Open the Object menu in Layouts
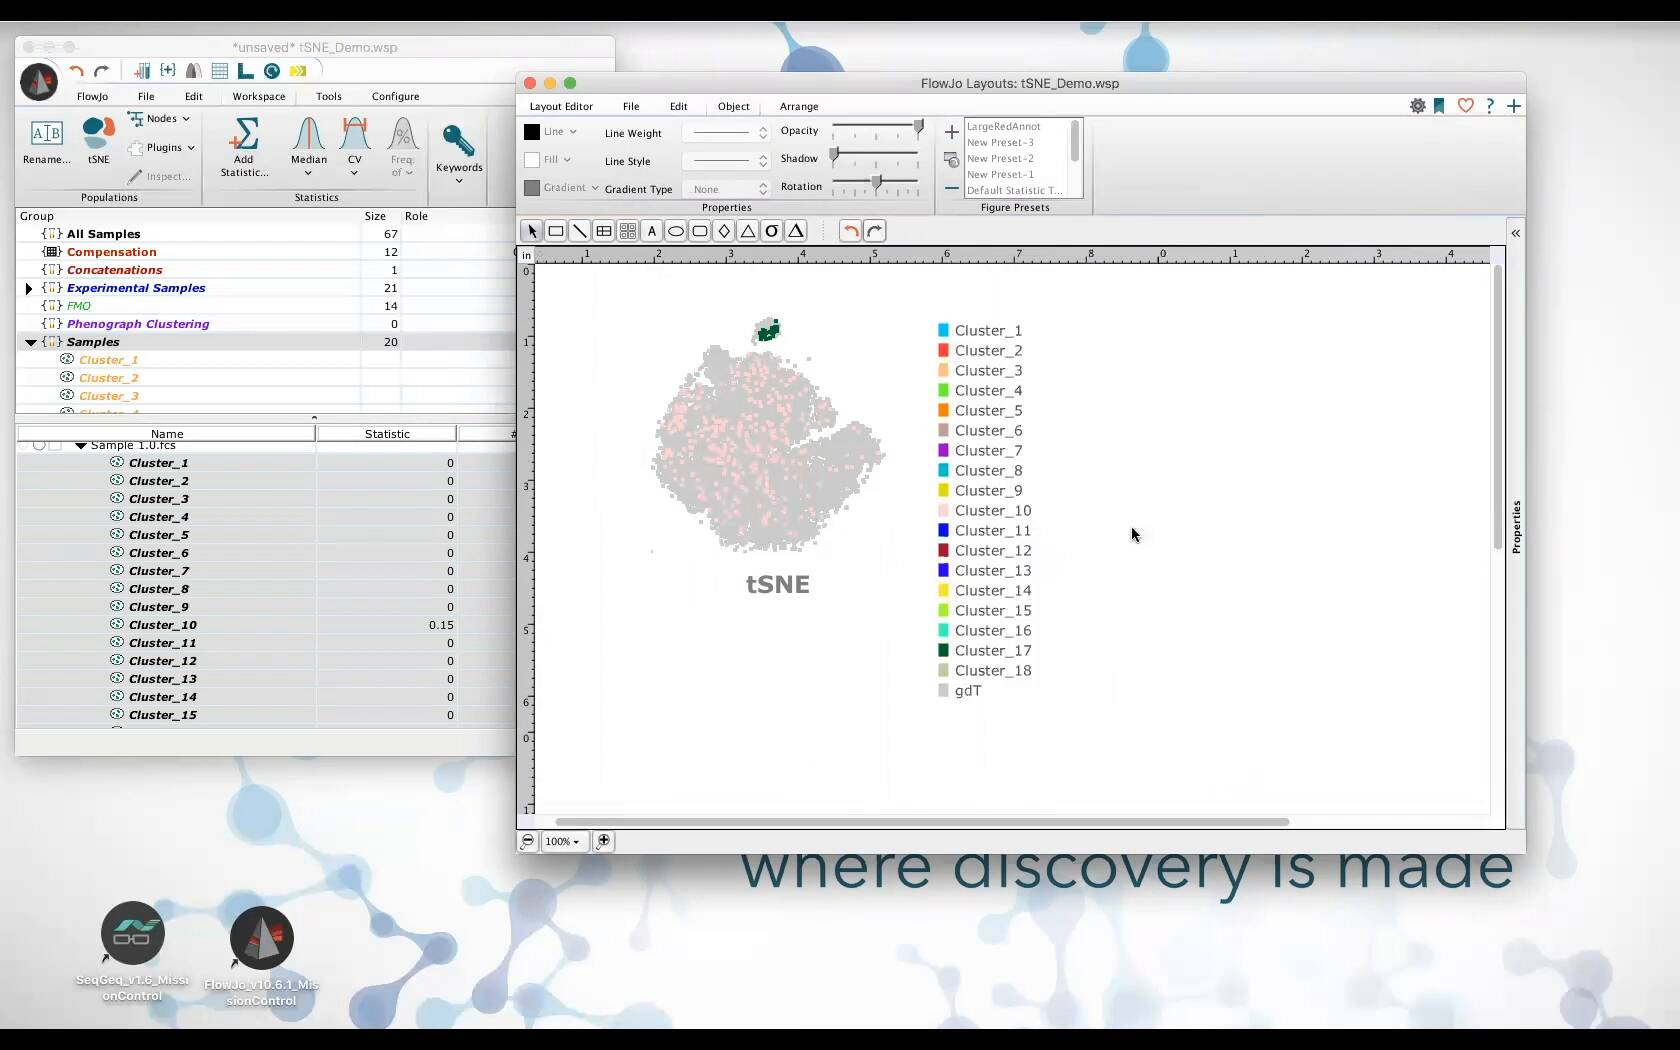Viewport: 1680px width, 1050px height. click(733, 106)
